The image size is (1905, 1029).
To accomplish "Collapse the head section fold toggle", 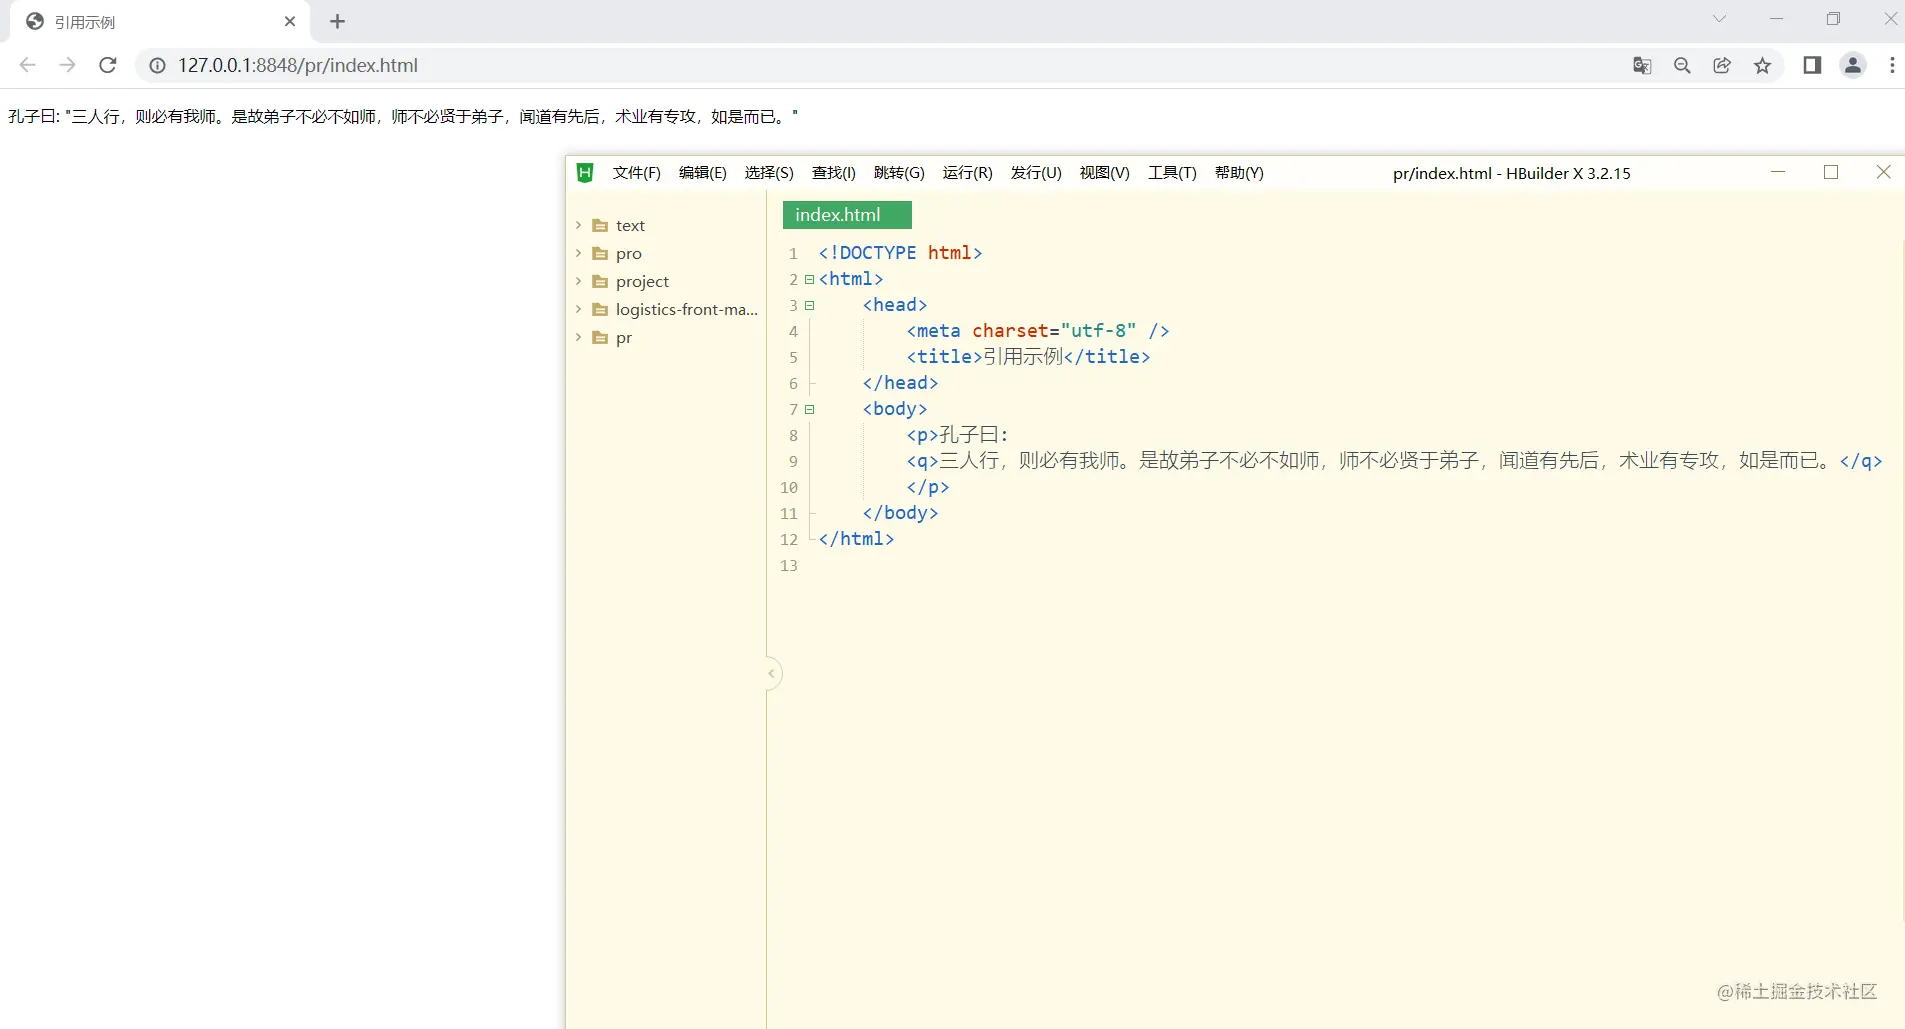I will click(810, 306).
